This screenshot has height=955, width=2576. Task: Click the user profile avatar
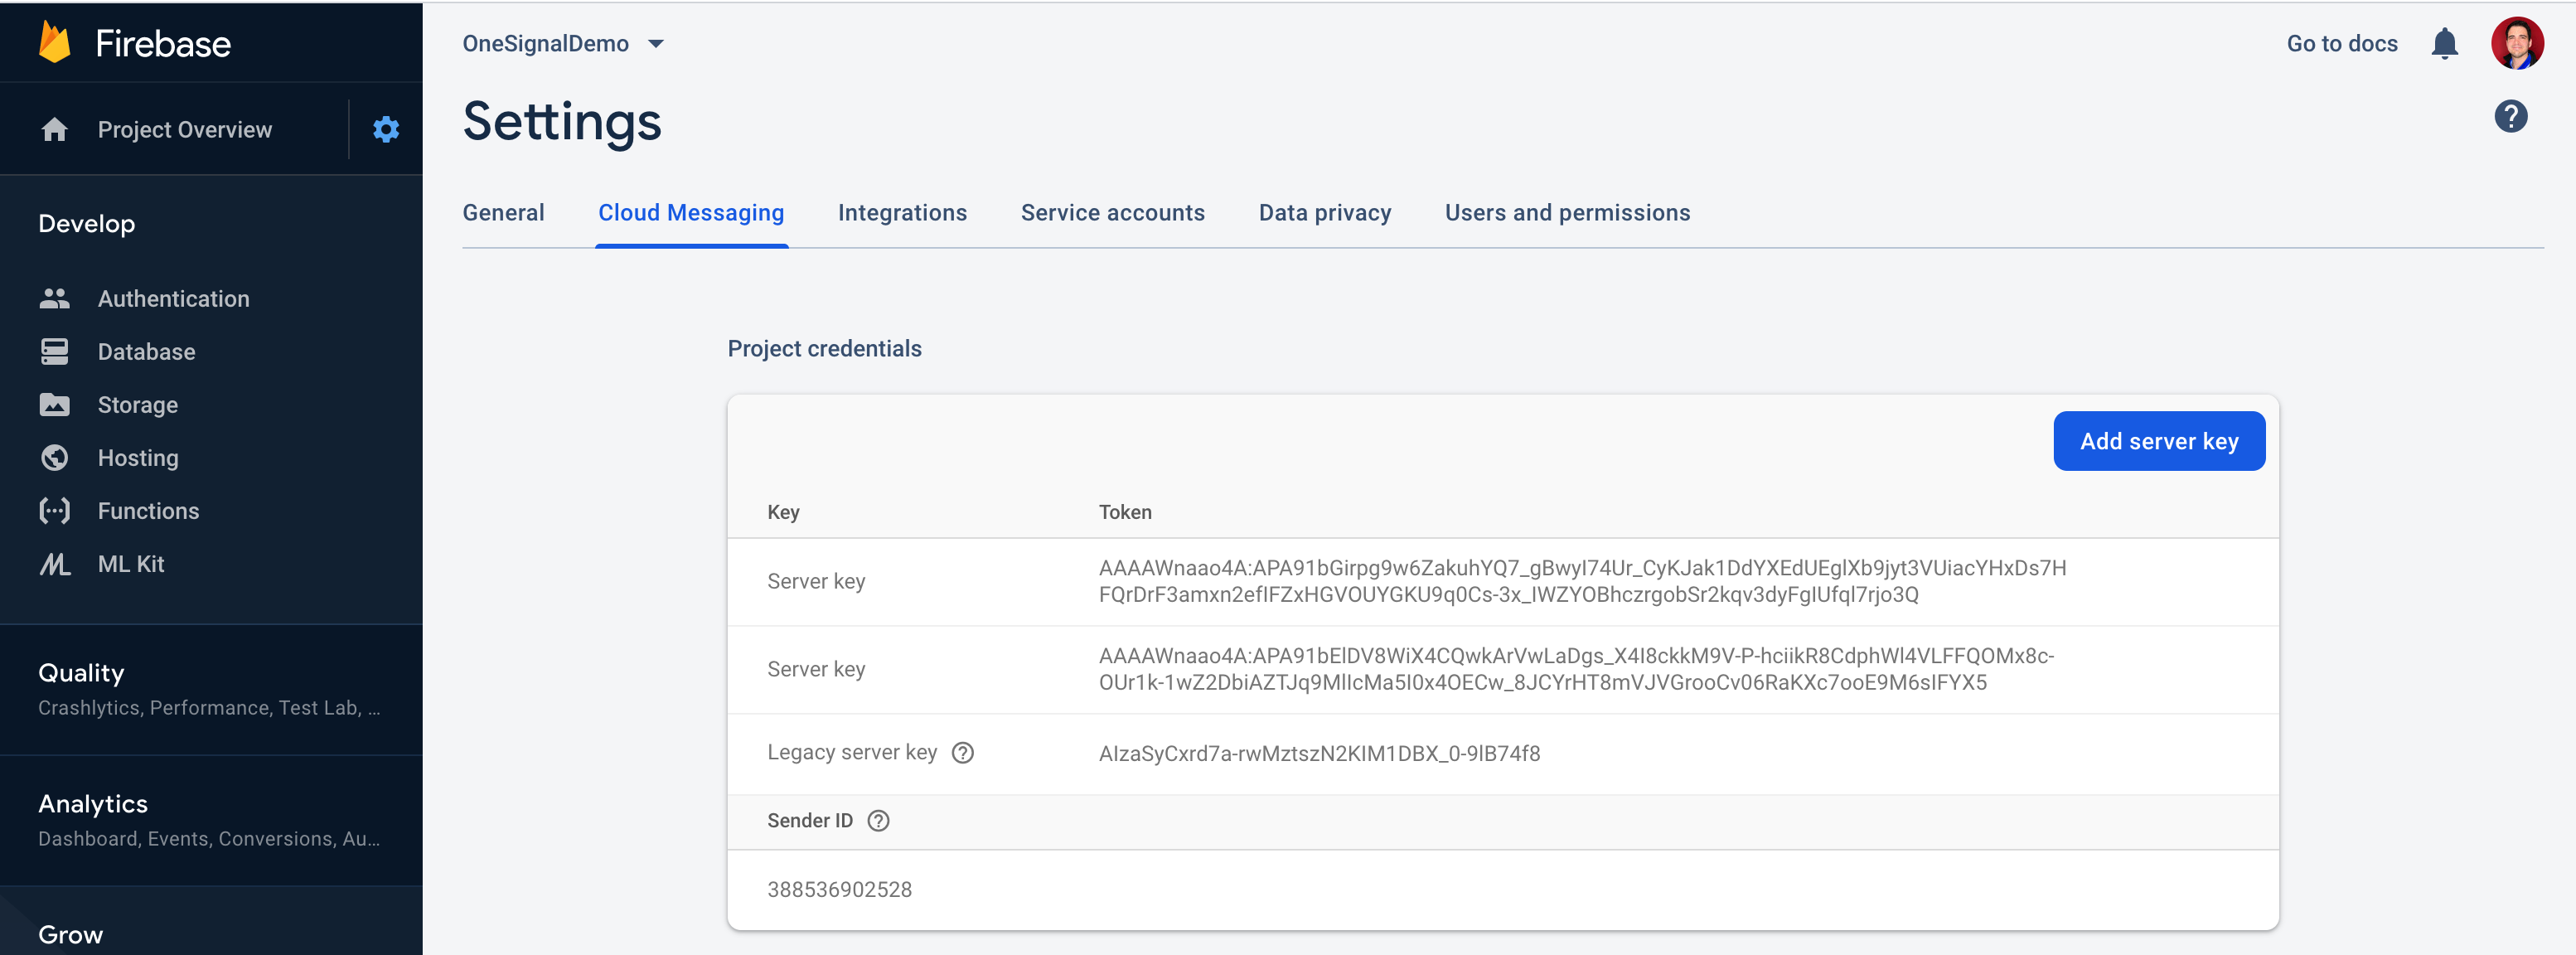2516,44
